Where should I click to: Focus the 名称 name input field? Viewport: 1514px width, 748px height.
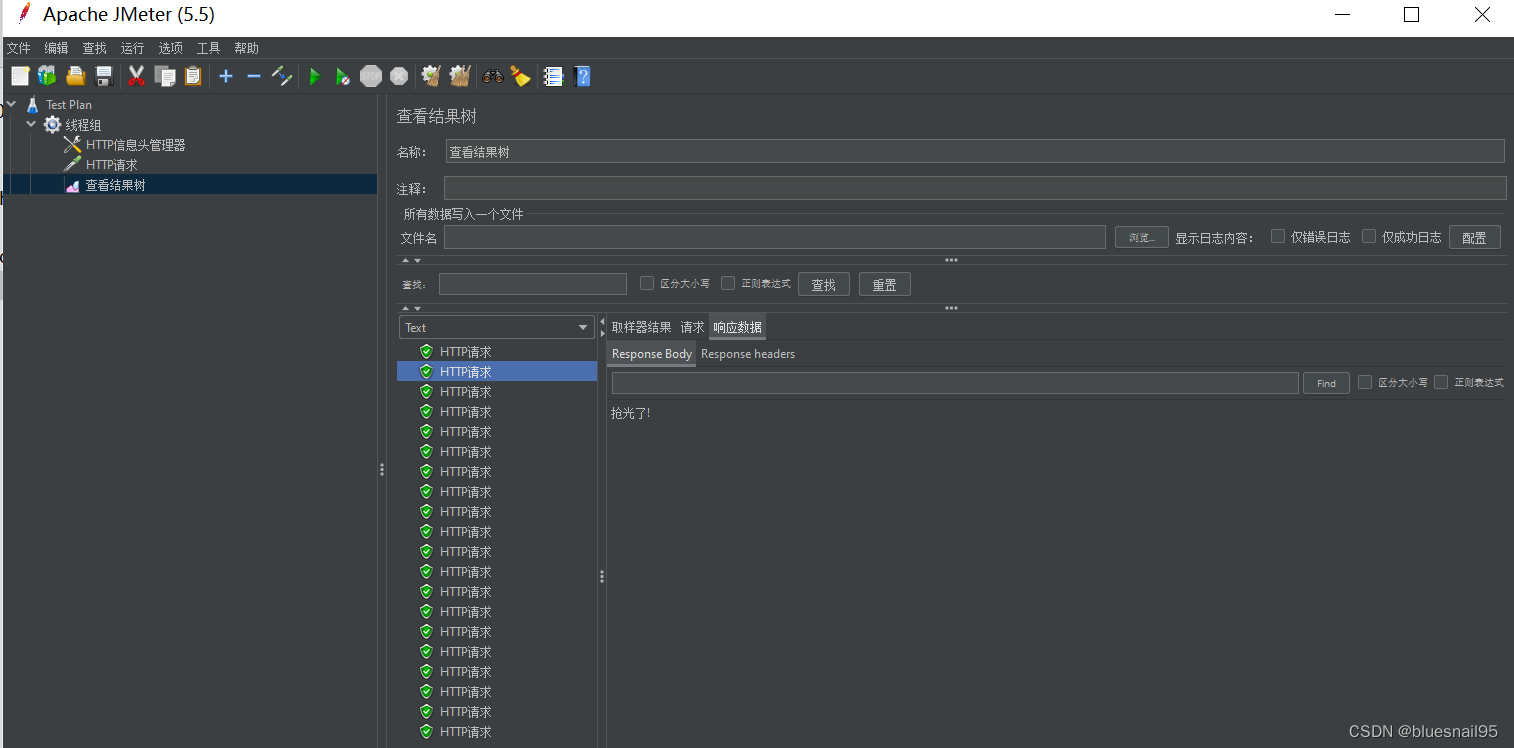pos(975,151)
